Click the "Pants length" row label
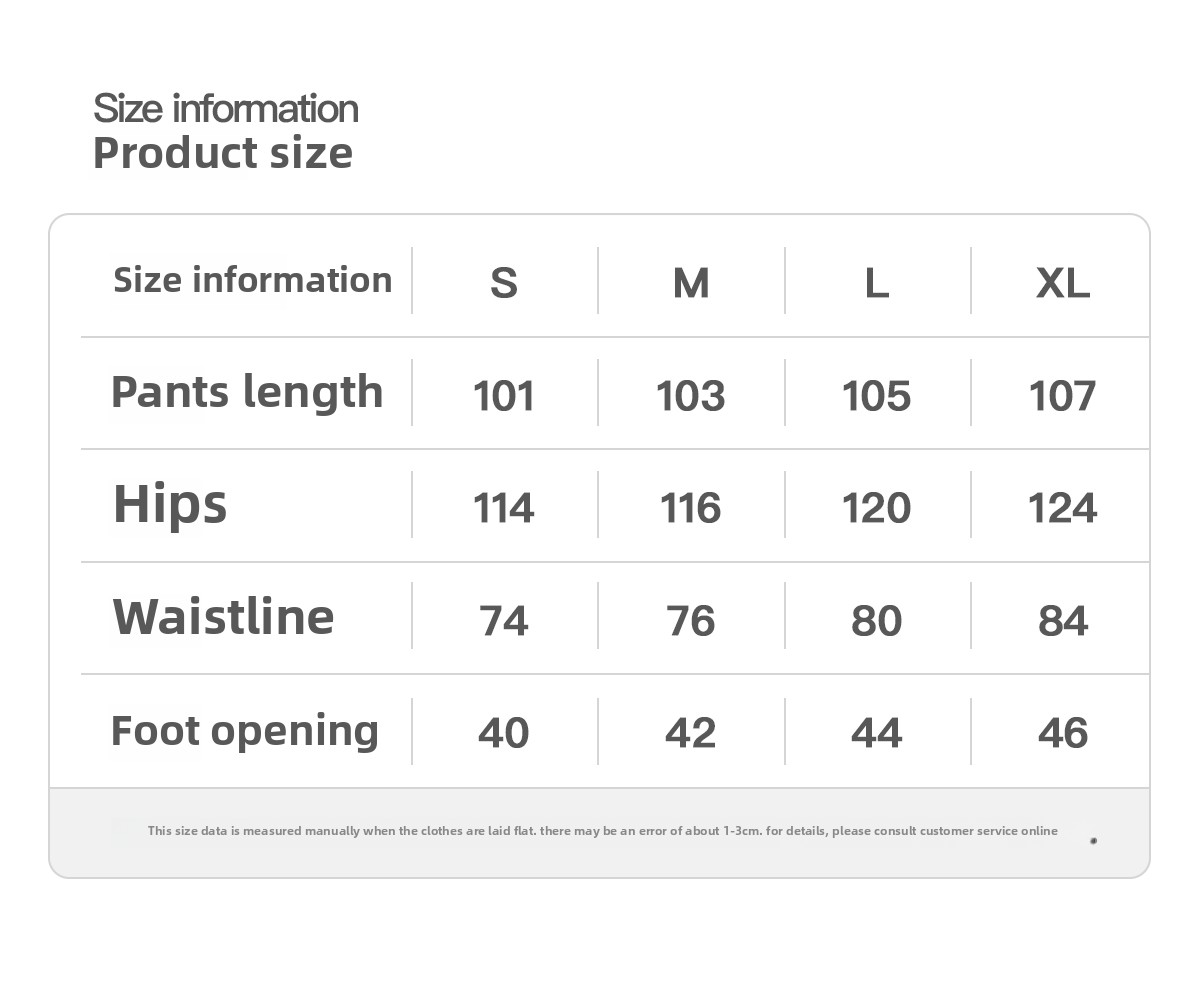Screen dimensions: 1200x997 [247, 392]
